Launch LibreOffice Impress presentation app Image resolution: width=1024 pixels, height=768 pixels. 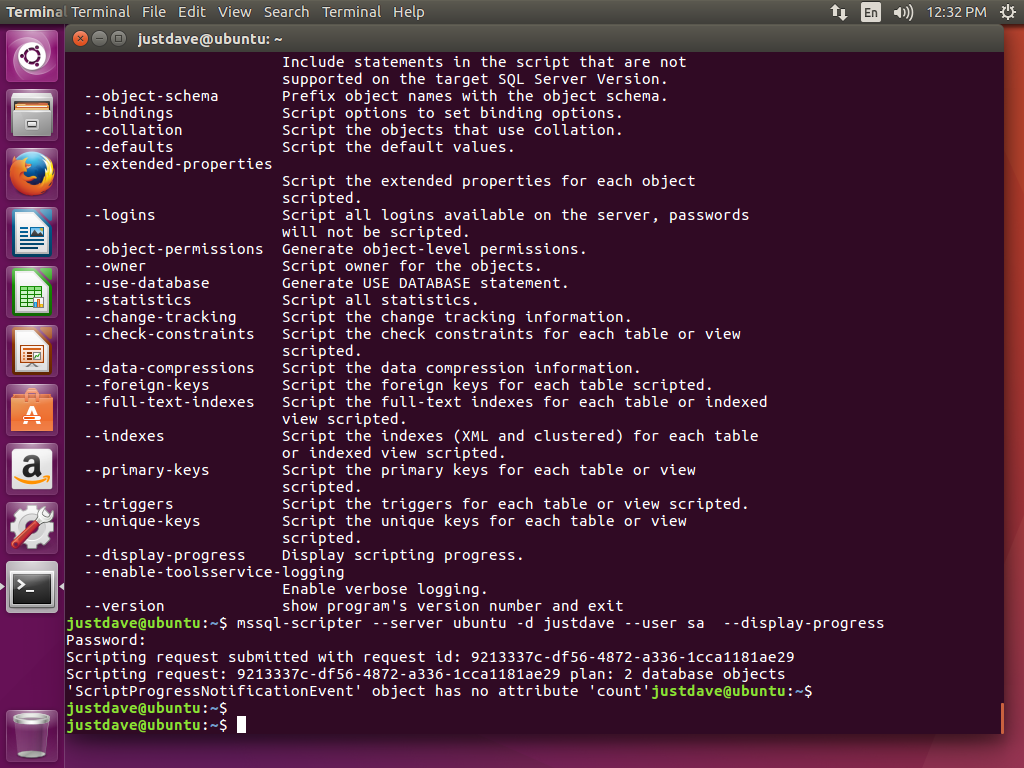[x=33, y=351]
